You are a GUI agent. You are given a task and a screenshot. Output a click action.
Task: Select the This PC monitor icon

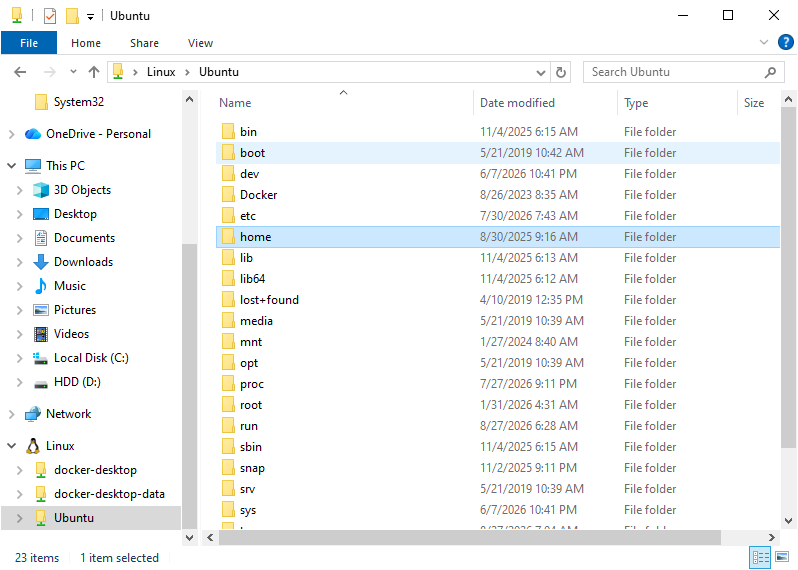(33, 166)
